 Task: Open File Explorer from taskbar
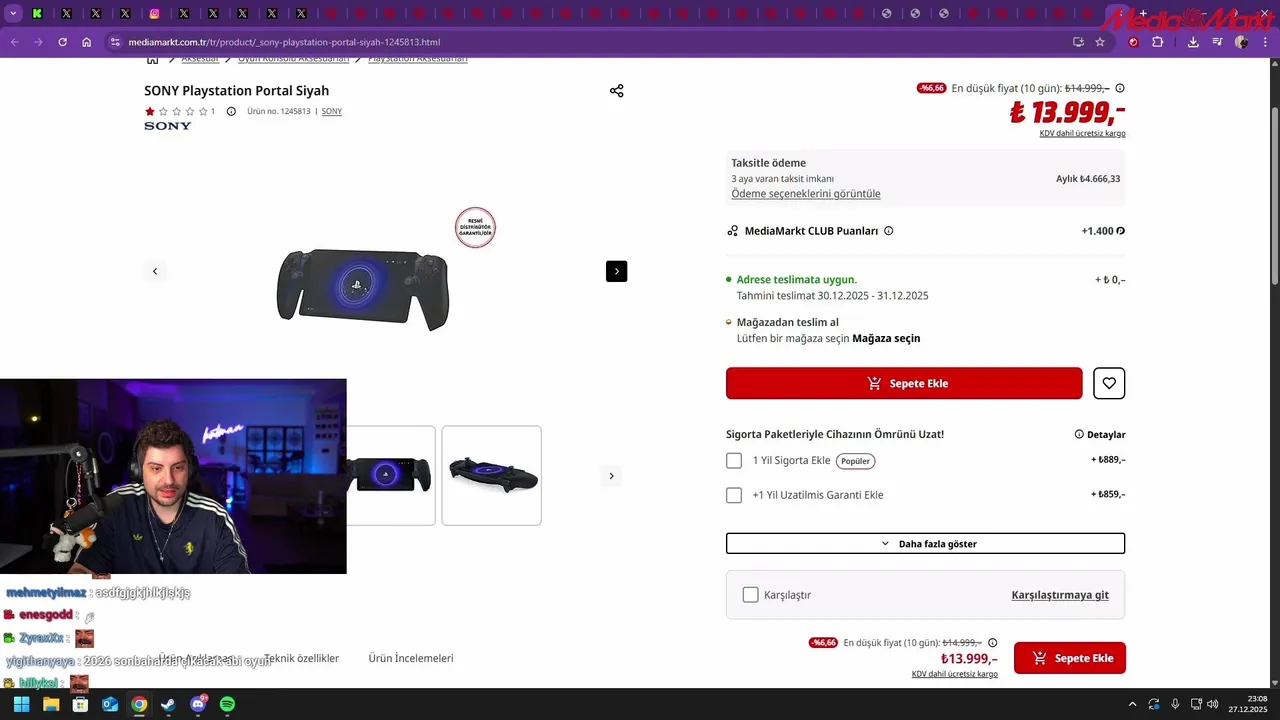pos(51,704)
